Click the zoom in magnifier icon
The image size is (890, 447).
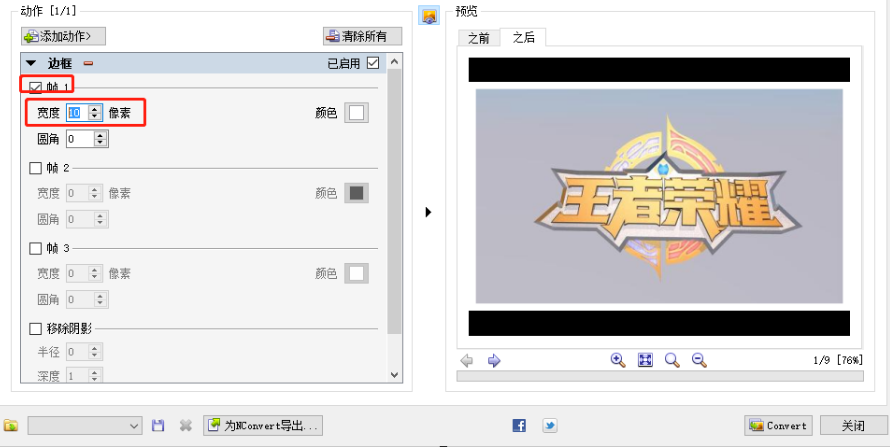tap(618, 360)
